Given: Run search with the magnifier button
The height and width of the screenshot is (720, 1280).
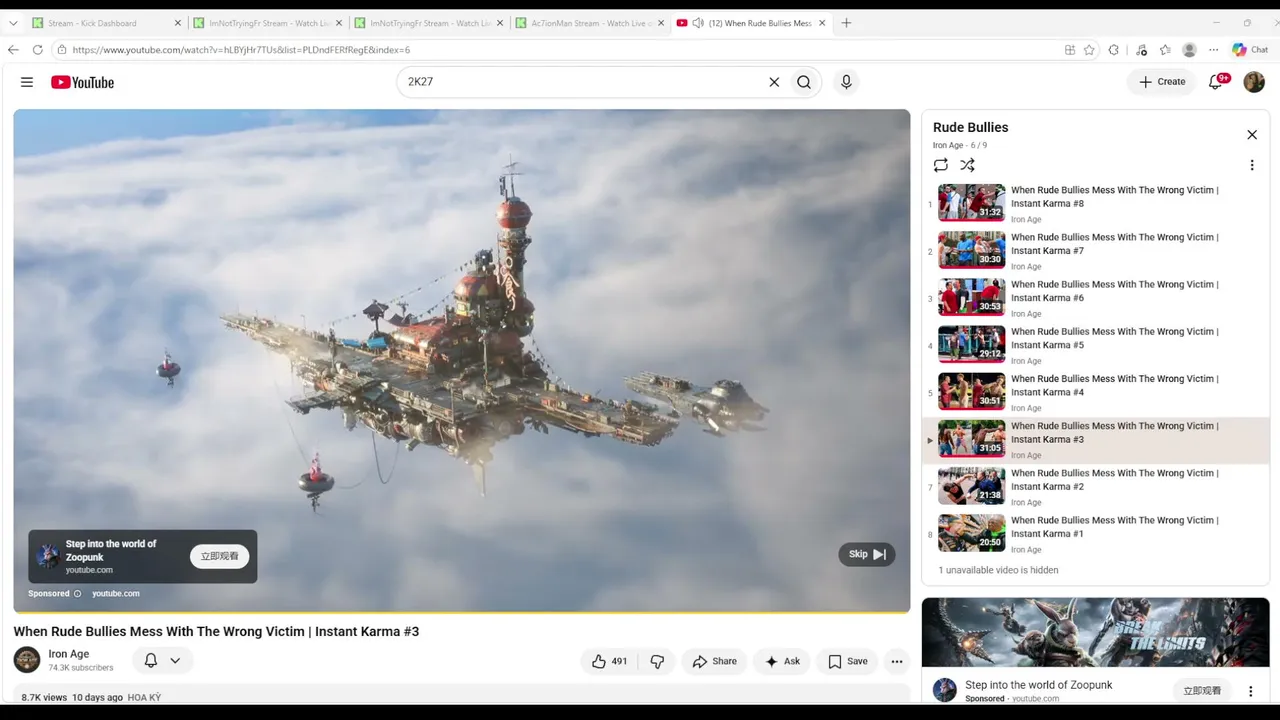Looking at the screenshot, I should tap(804, 82).
